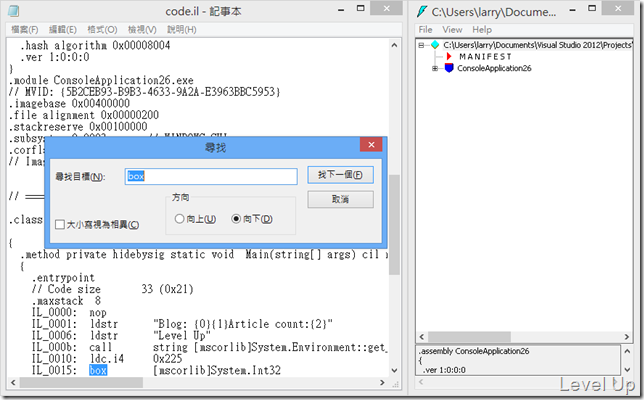Image resolution: width=644 pixels, height=400 pixels.
Task: Click the cyan diamond assembly root icon
Action: pos(435,45)
